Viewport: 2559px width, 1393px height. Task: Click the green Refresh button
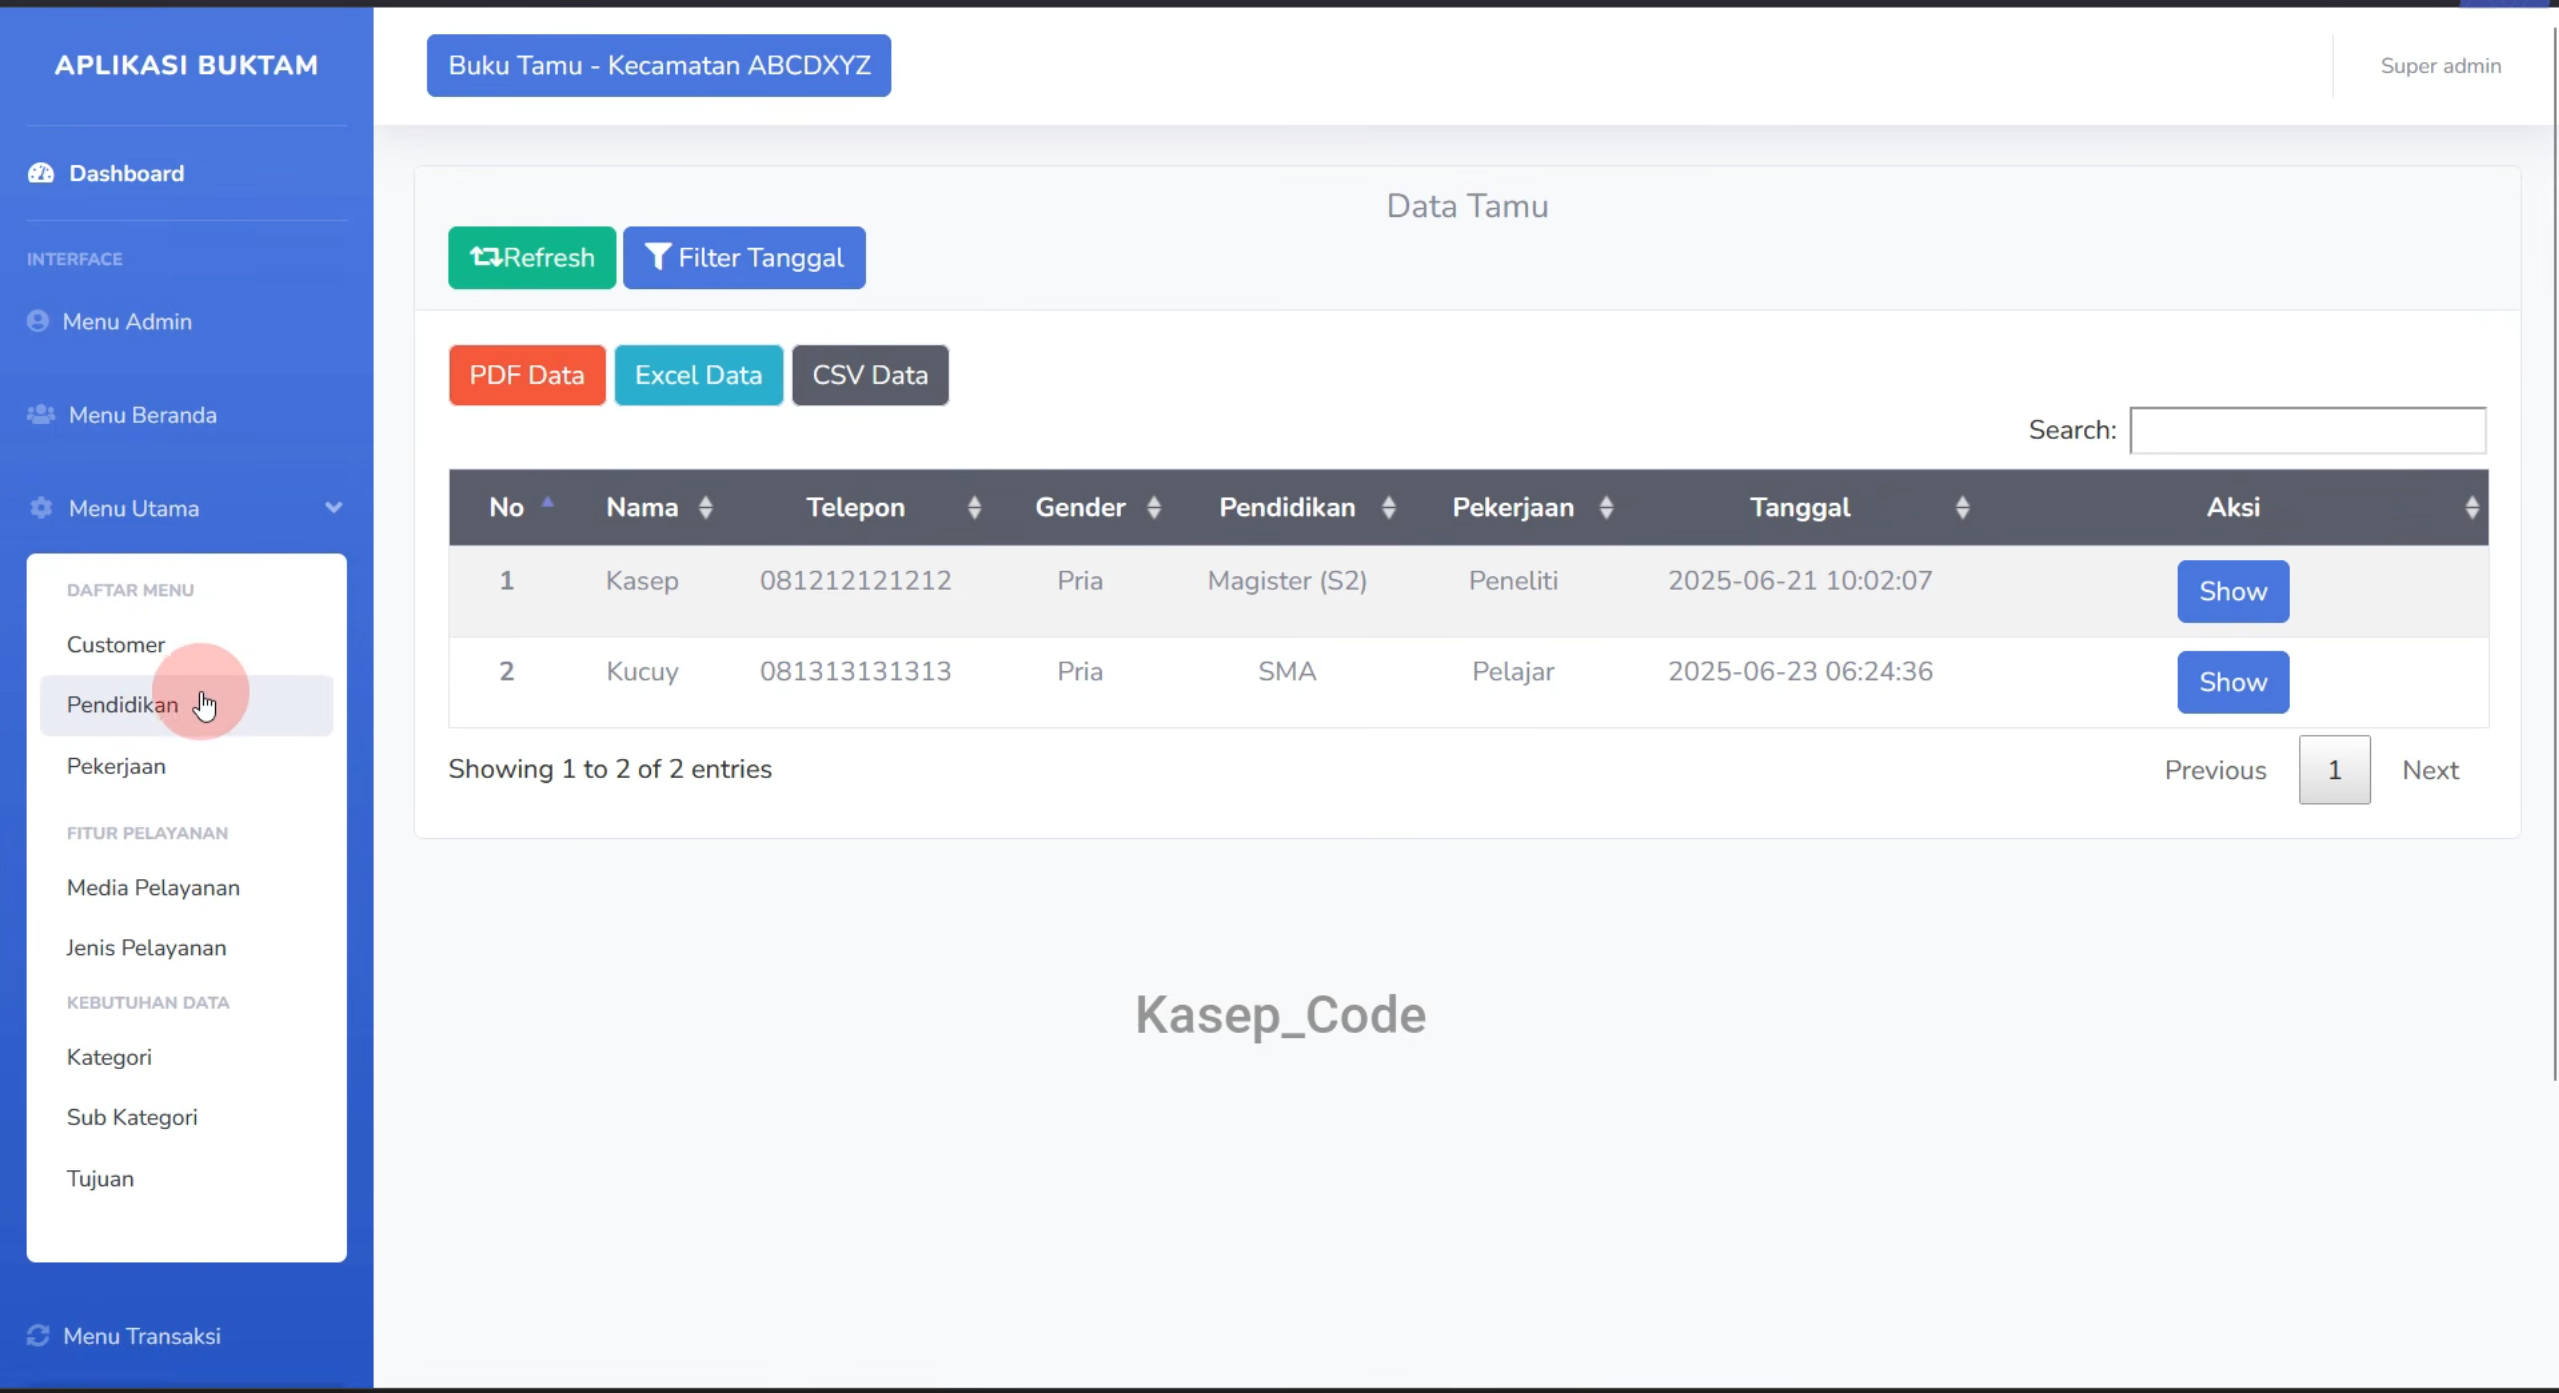pyautogui.click(x=532, y=258)
